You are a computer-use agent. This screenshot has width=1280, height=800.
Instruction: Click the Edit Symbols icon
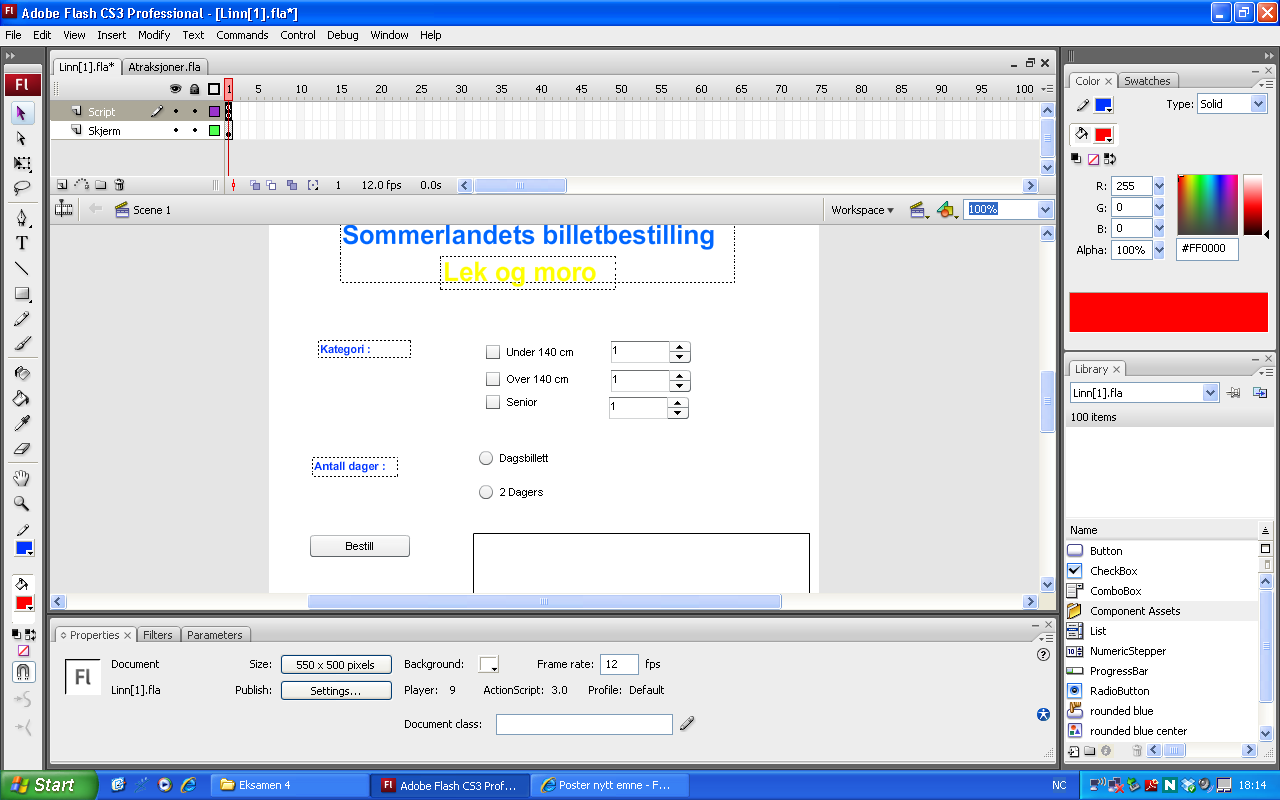(946, 210)
